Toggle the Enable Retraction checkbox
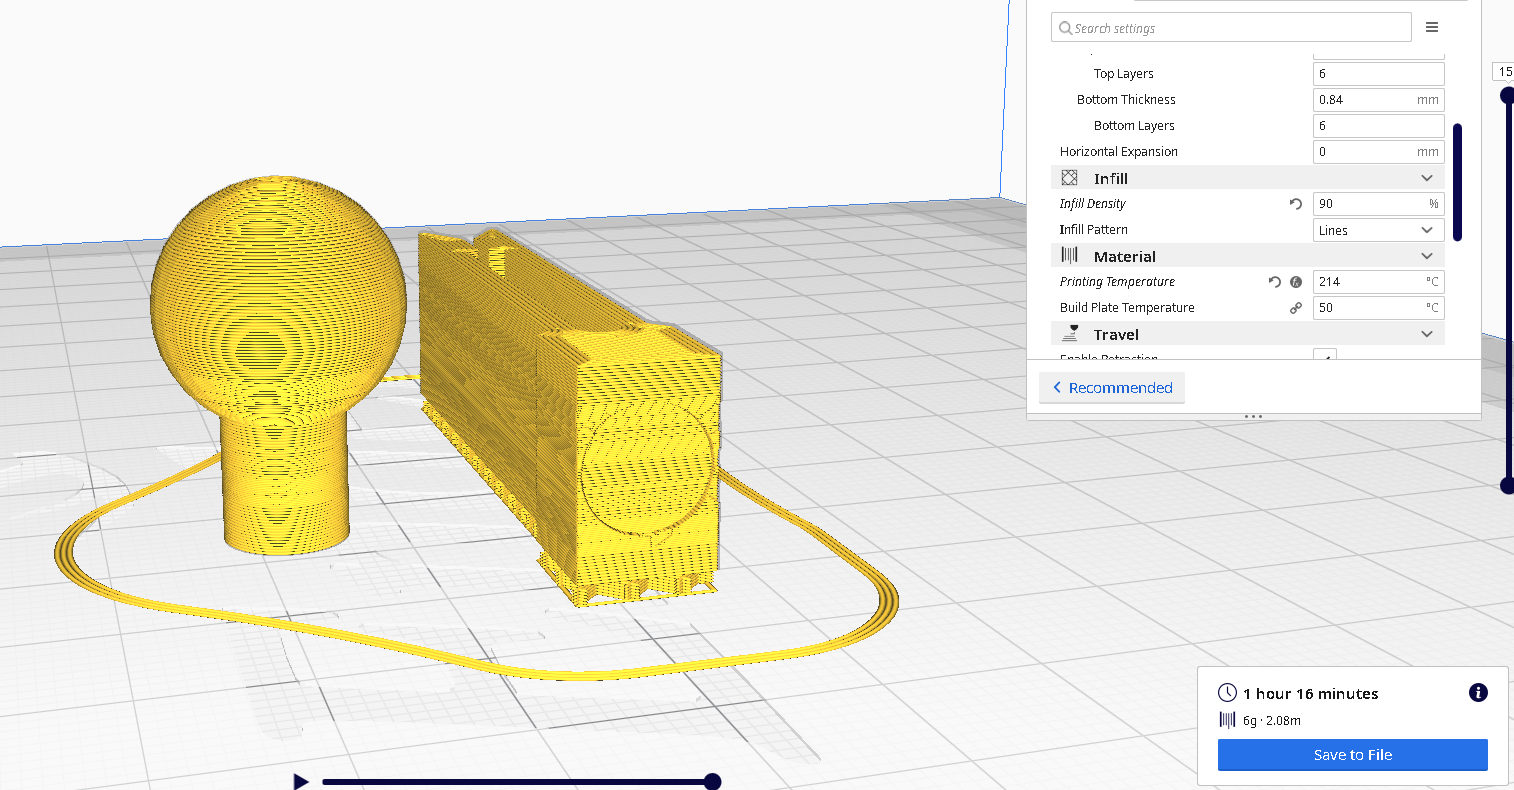Image resolution: width=1514 pixels, height=790 pixels. [x=1324, y=356]
